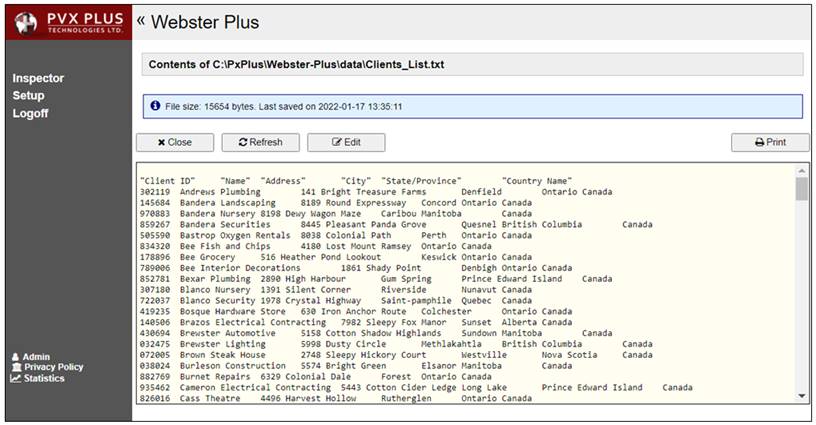Click the 505590 Bastrop Oxygen Rentals row
This screenshot has height=425, width=816.
click(x=336, y=236)
